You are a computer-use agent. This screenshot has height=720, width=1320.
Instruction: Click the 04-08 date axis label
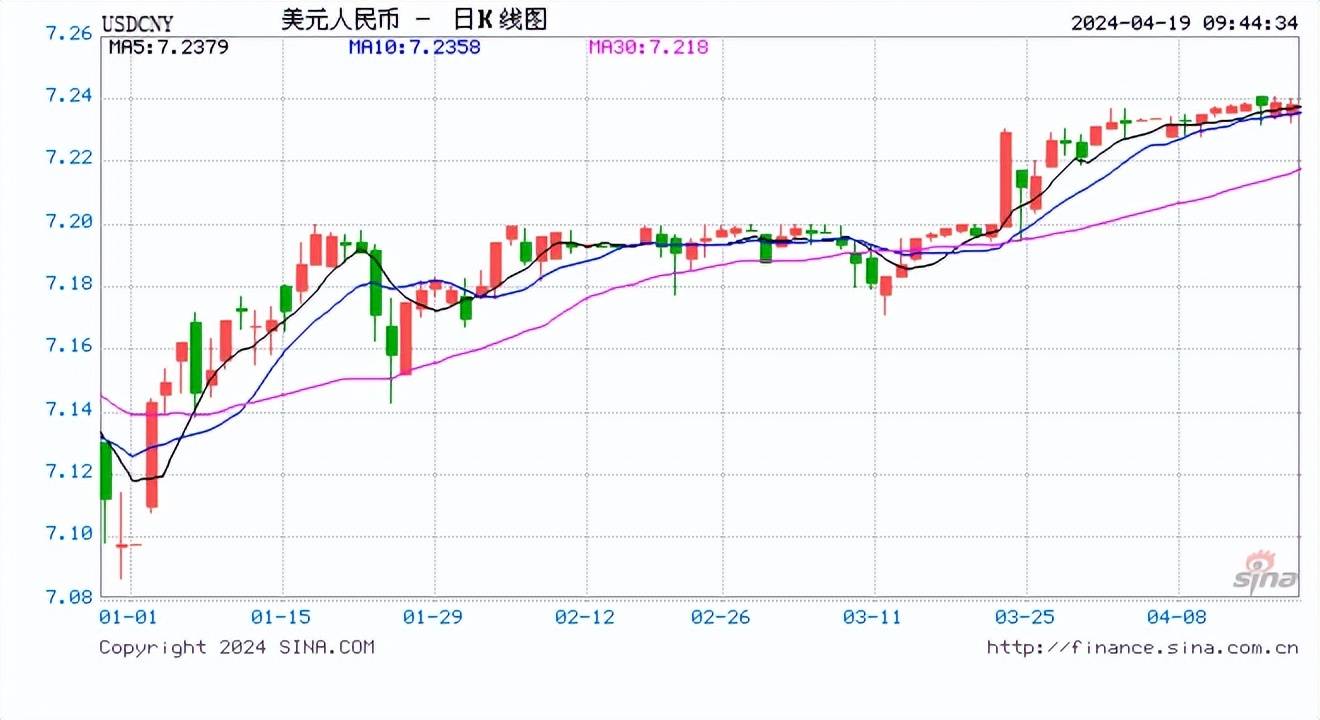pos(1177,616)
